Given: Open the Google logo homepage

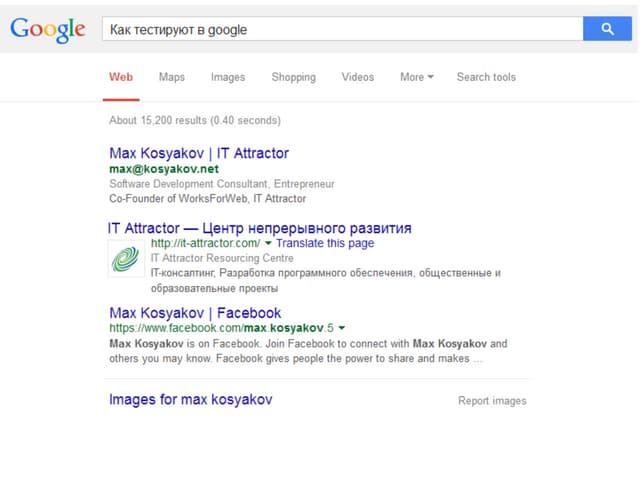Looking at the screenshot, I should 48,29.
